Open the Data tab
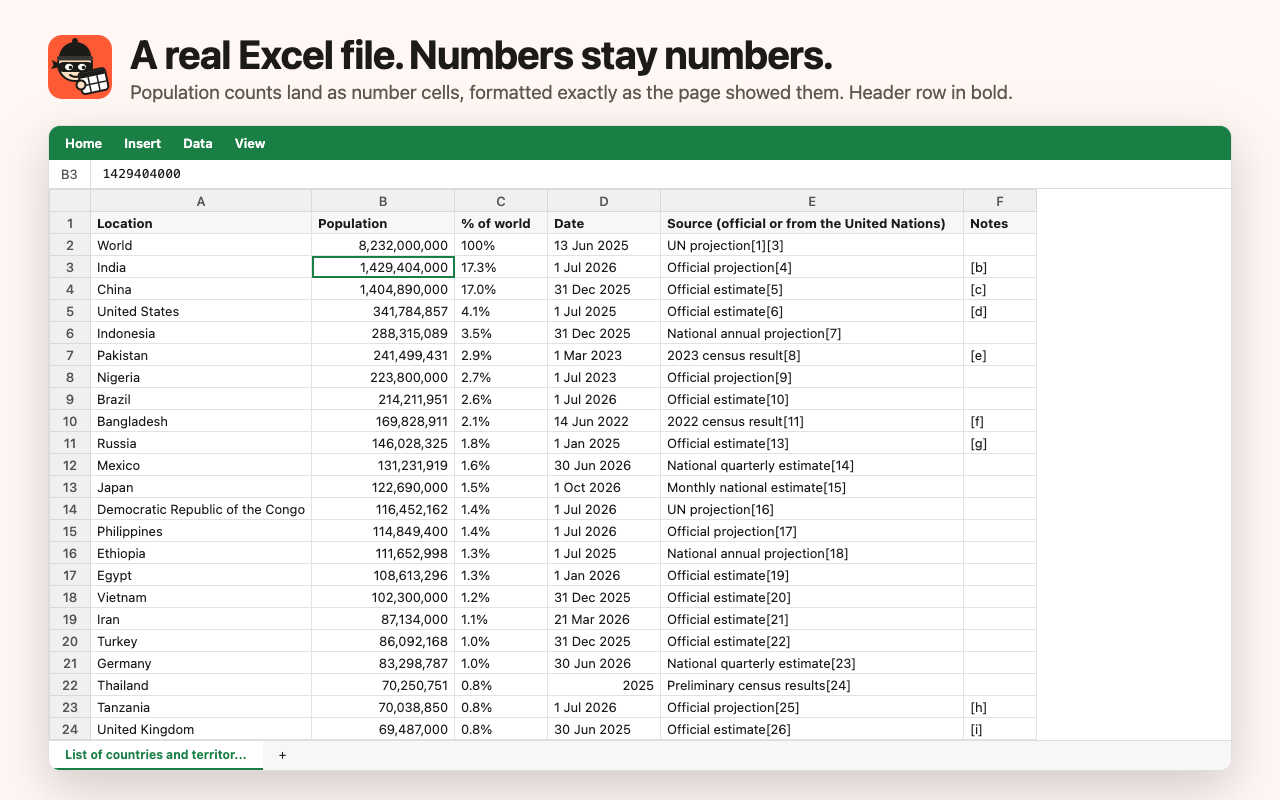Image resolution: width=1280 pixels, height=800 pixels. [198, 143]
